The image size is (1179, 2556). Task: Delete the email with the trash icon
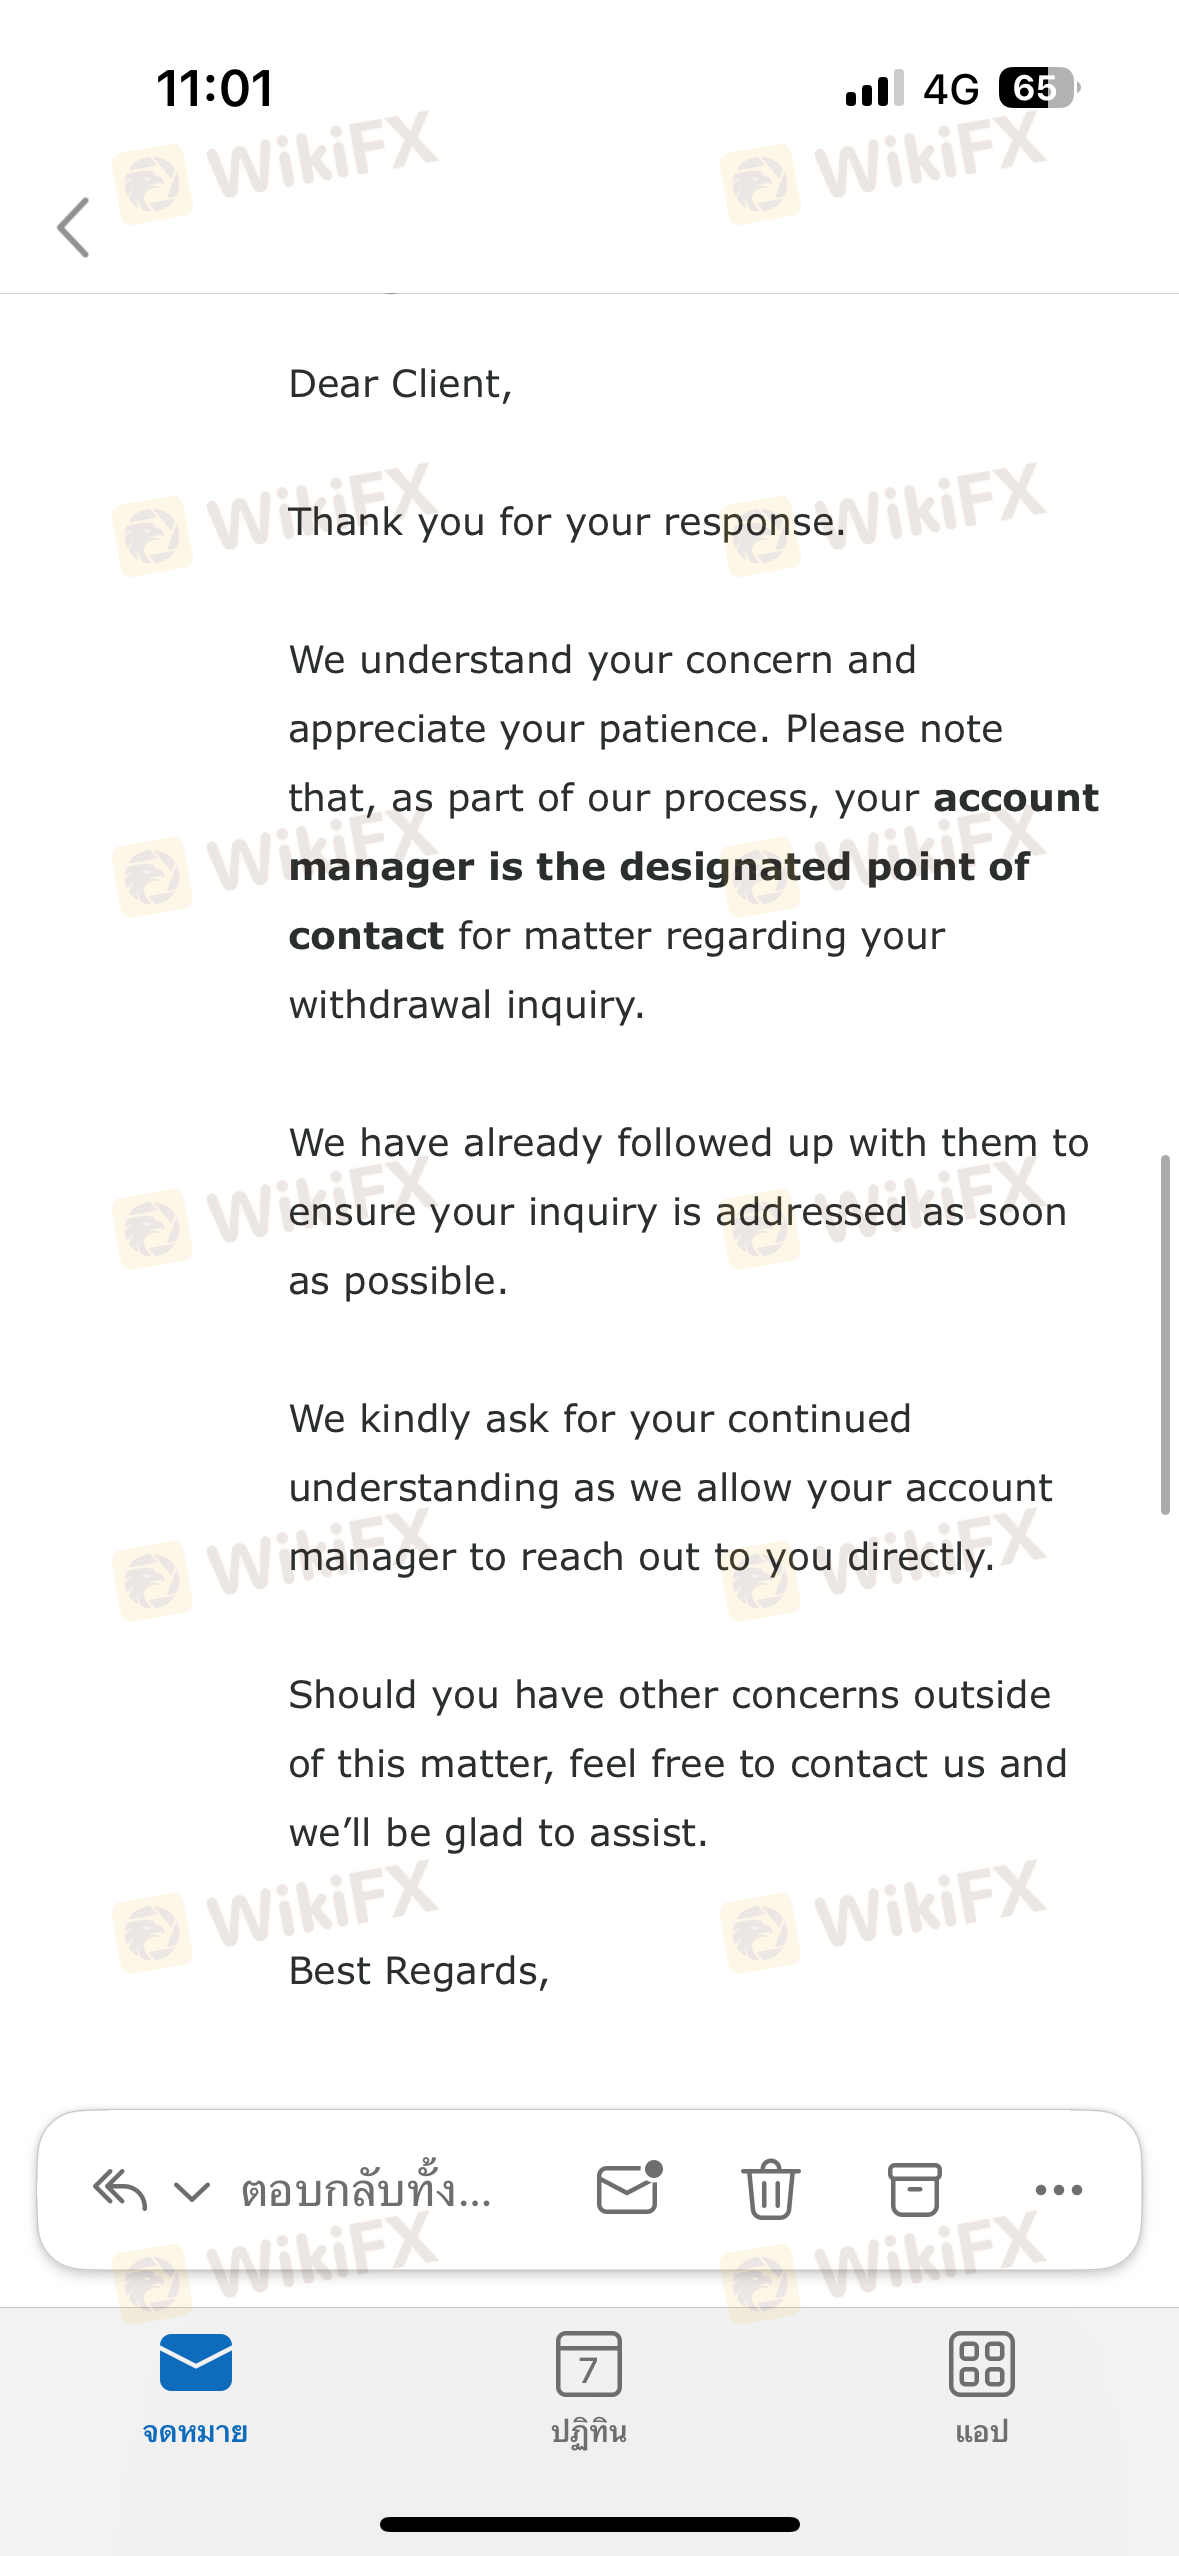pyautogui.click(x=771, y=2189)
